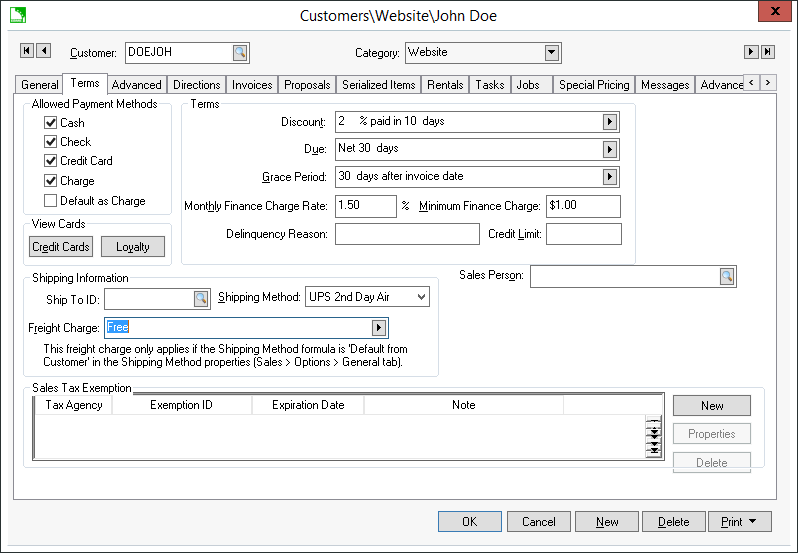The image size is (798, 553).
Task: Click the Sales Person lookup magnifier icon
Action: (727, 277)
